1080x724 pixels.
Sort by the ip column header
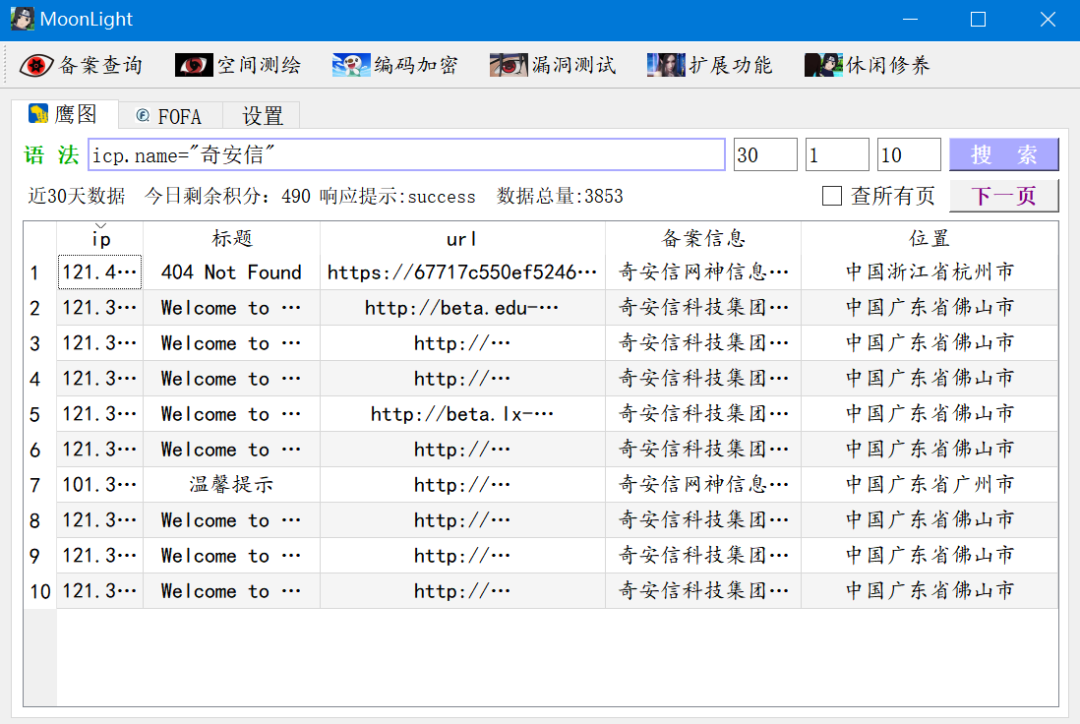pos(101,239)
